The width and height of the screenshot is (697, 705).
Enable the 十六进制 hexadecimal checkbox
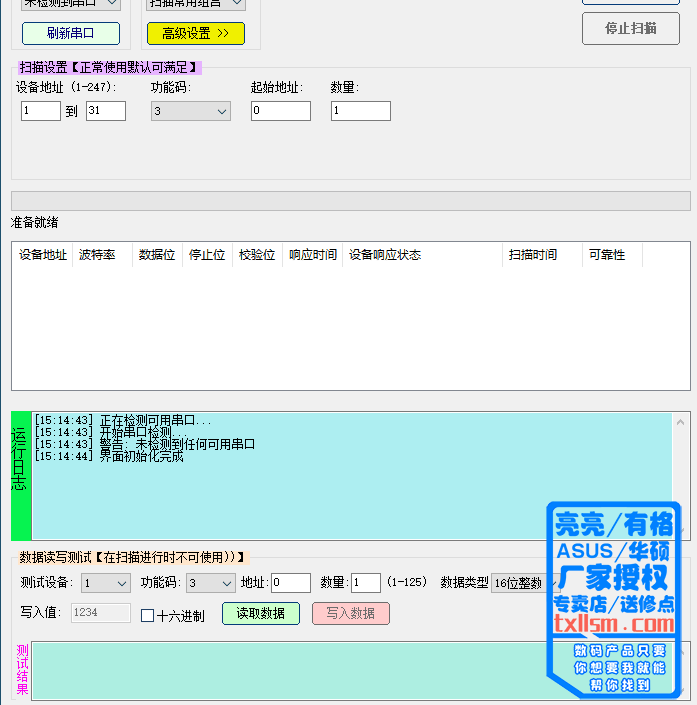pyautogui.click(x=148, y=616)
